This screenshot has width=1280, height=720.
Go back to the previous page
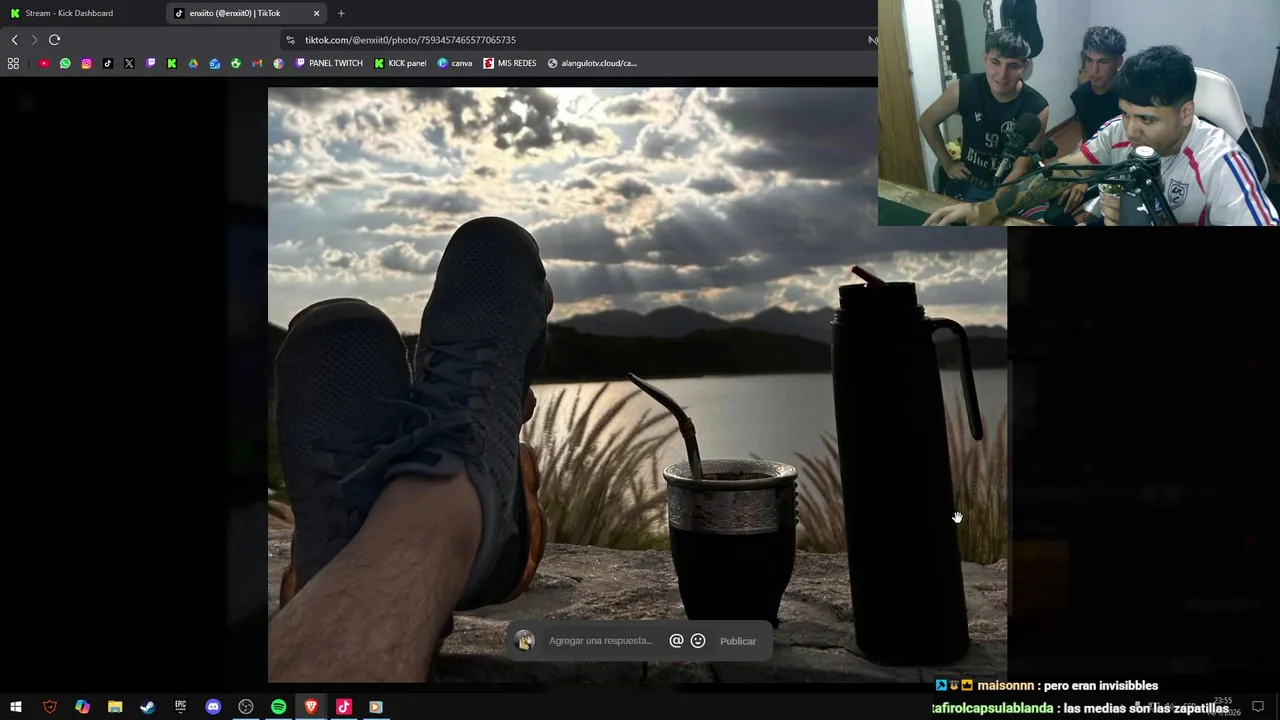point(14,40)
